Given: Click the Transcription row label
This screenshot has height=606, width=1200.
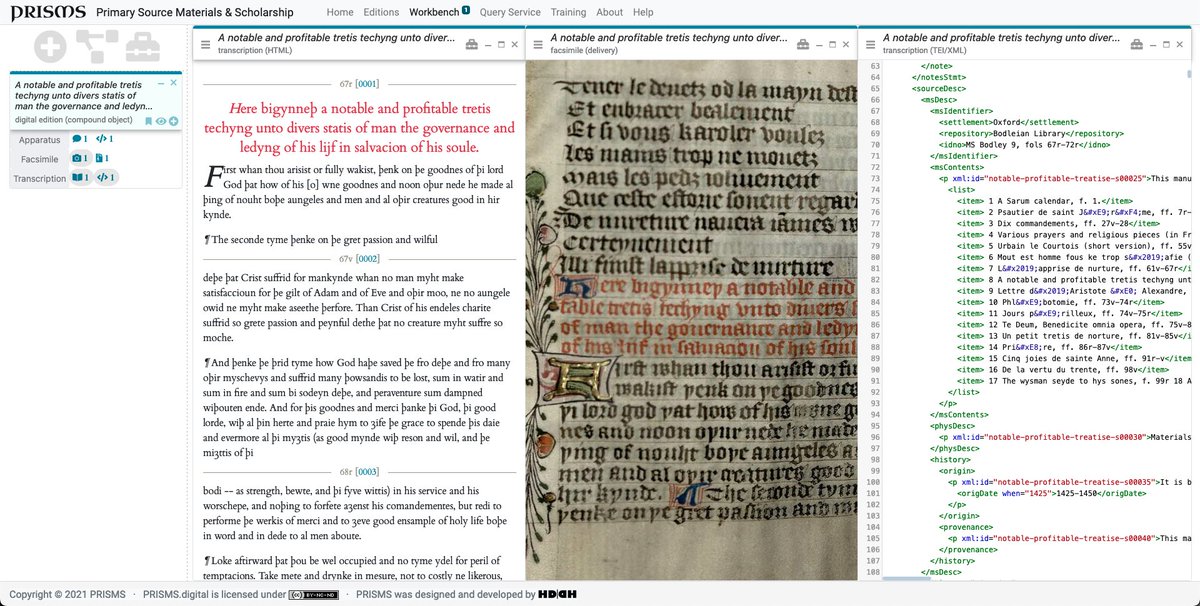Looking at the screenshot, I should coord(39,178).
